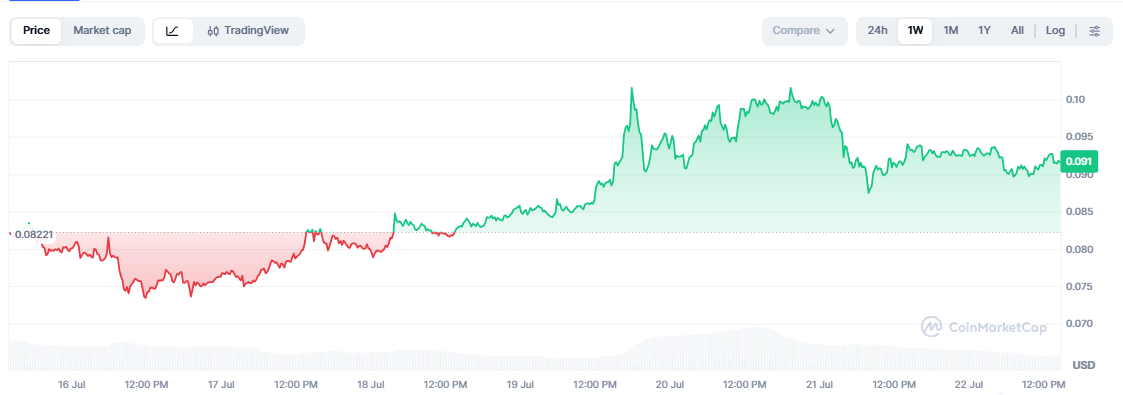Image resolution: width=1123 pixels, height=395 pixels.
Task: Switch to TradingView chart mode
Action: point(248,31)
